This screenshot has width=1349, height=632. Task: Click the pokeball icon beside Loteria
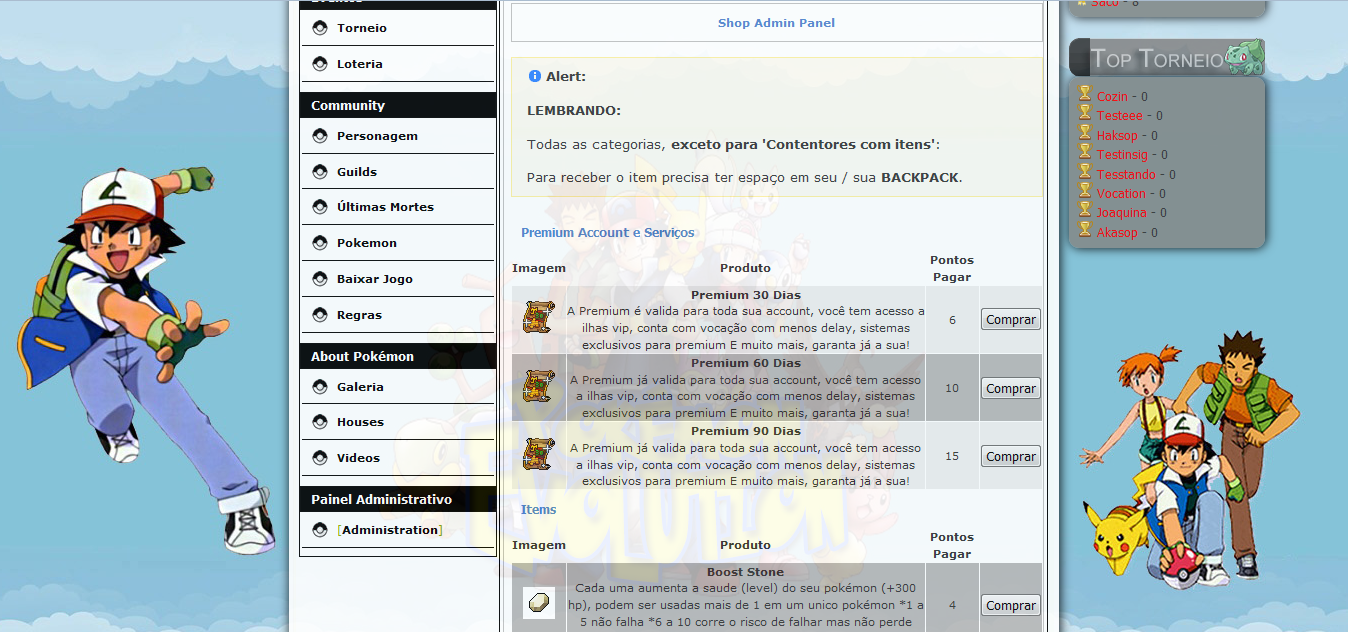point(320,64)
